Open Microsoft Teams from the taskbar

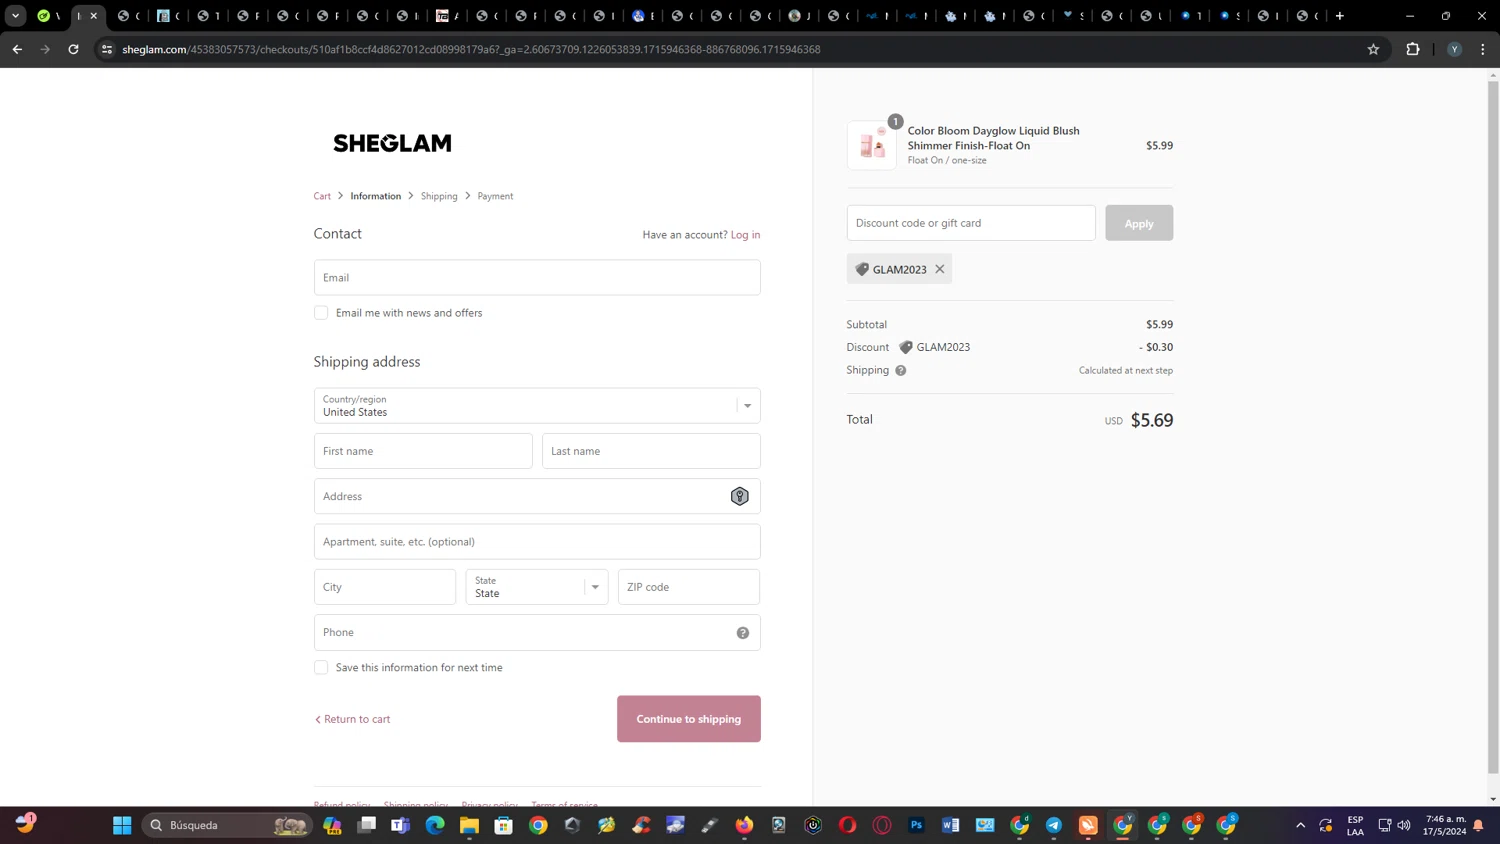pyautogui.click(x=401, y=825)
